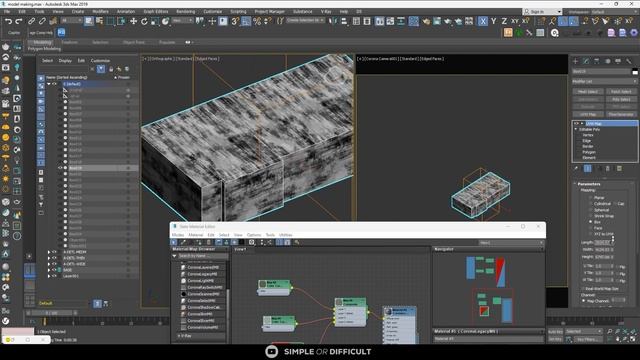Open the Hierarchy tab in command panel
The image size is (640, 360).
(x=597, y=61)
